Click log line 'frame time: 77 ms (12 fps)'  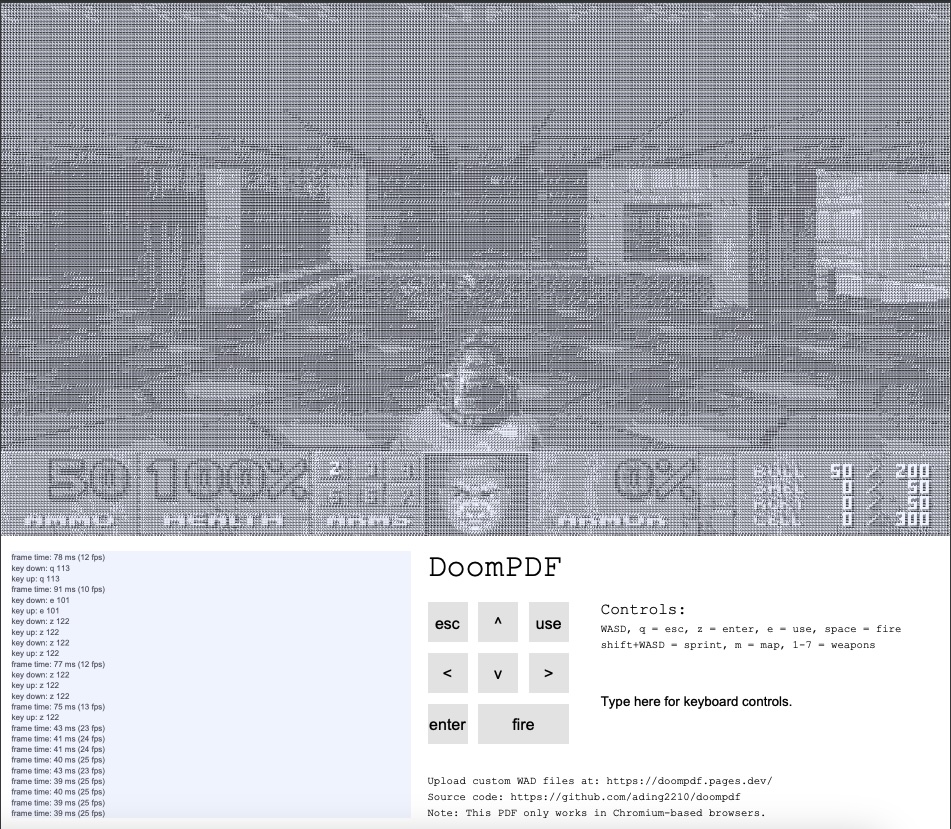(58, 664)
